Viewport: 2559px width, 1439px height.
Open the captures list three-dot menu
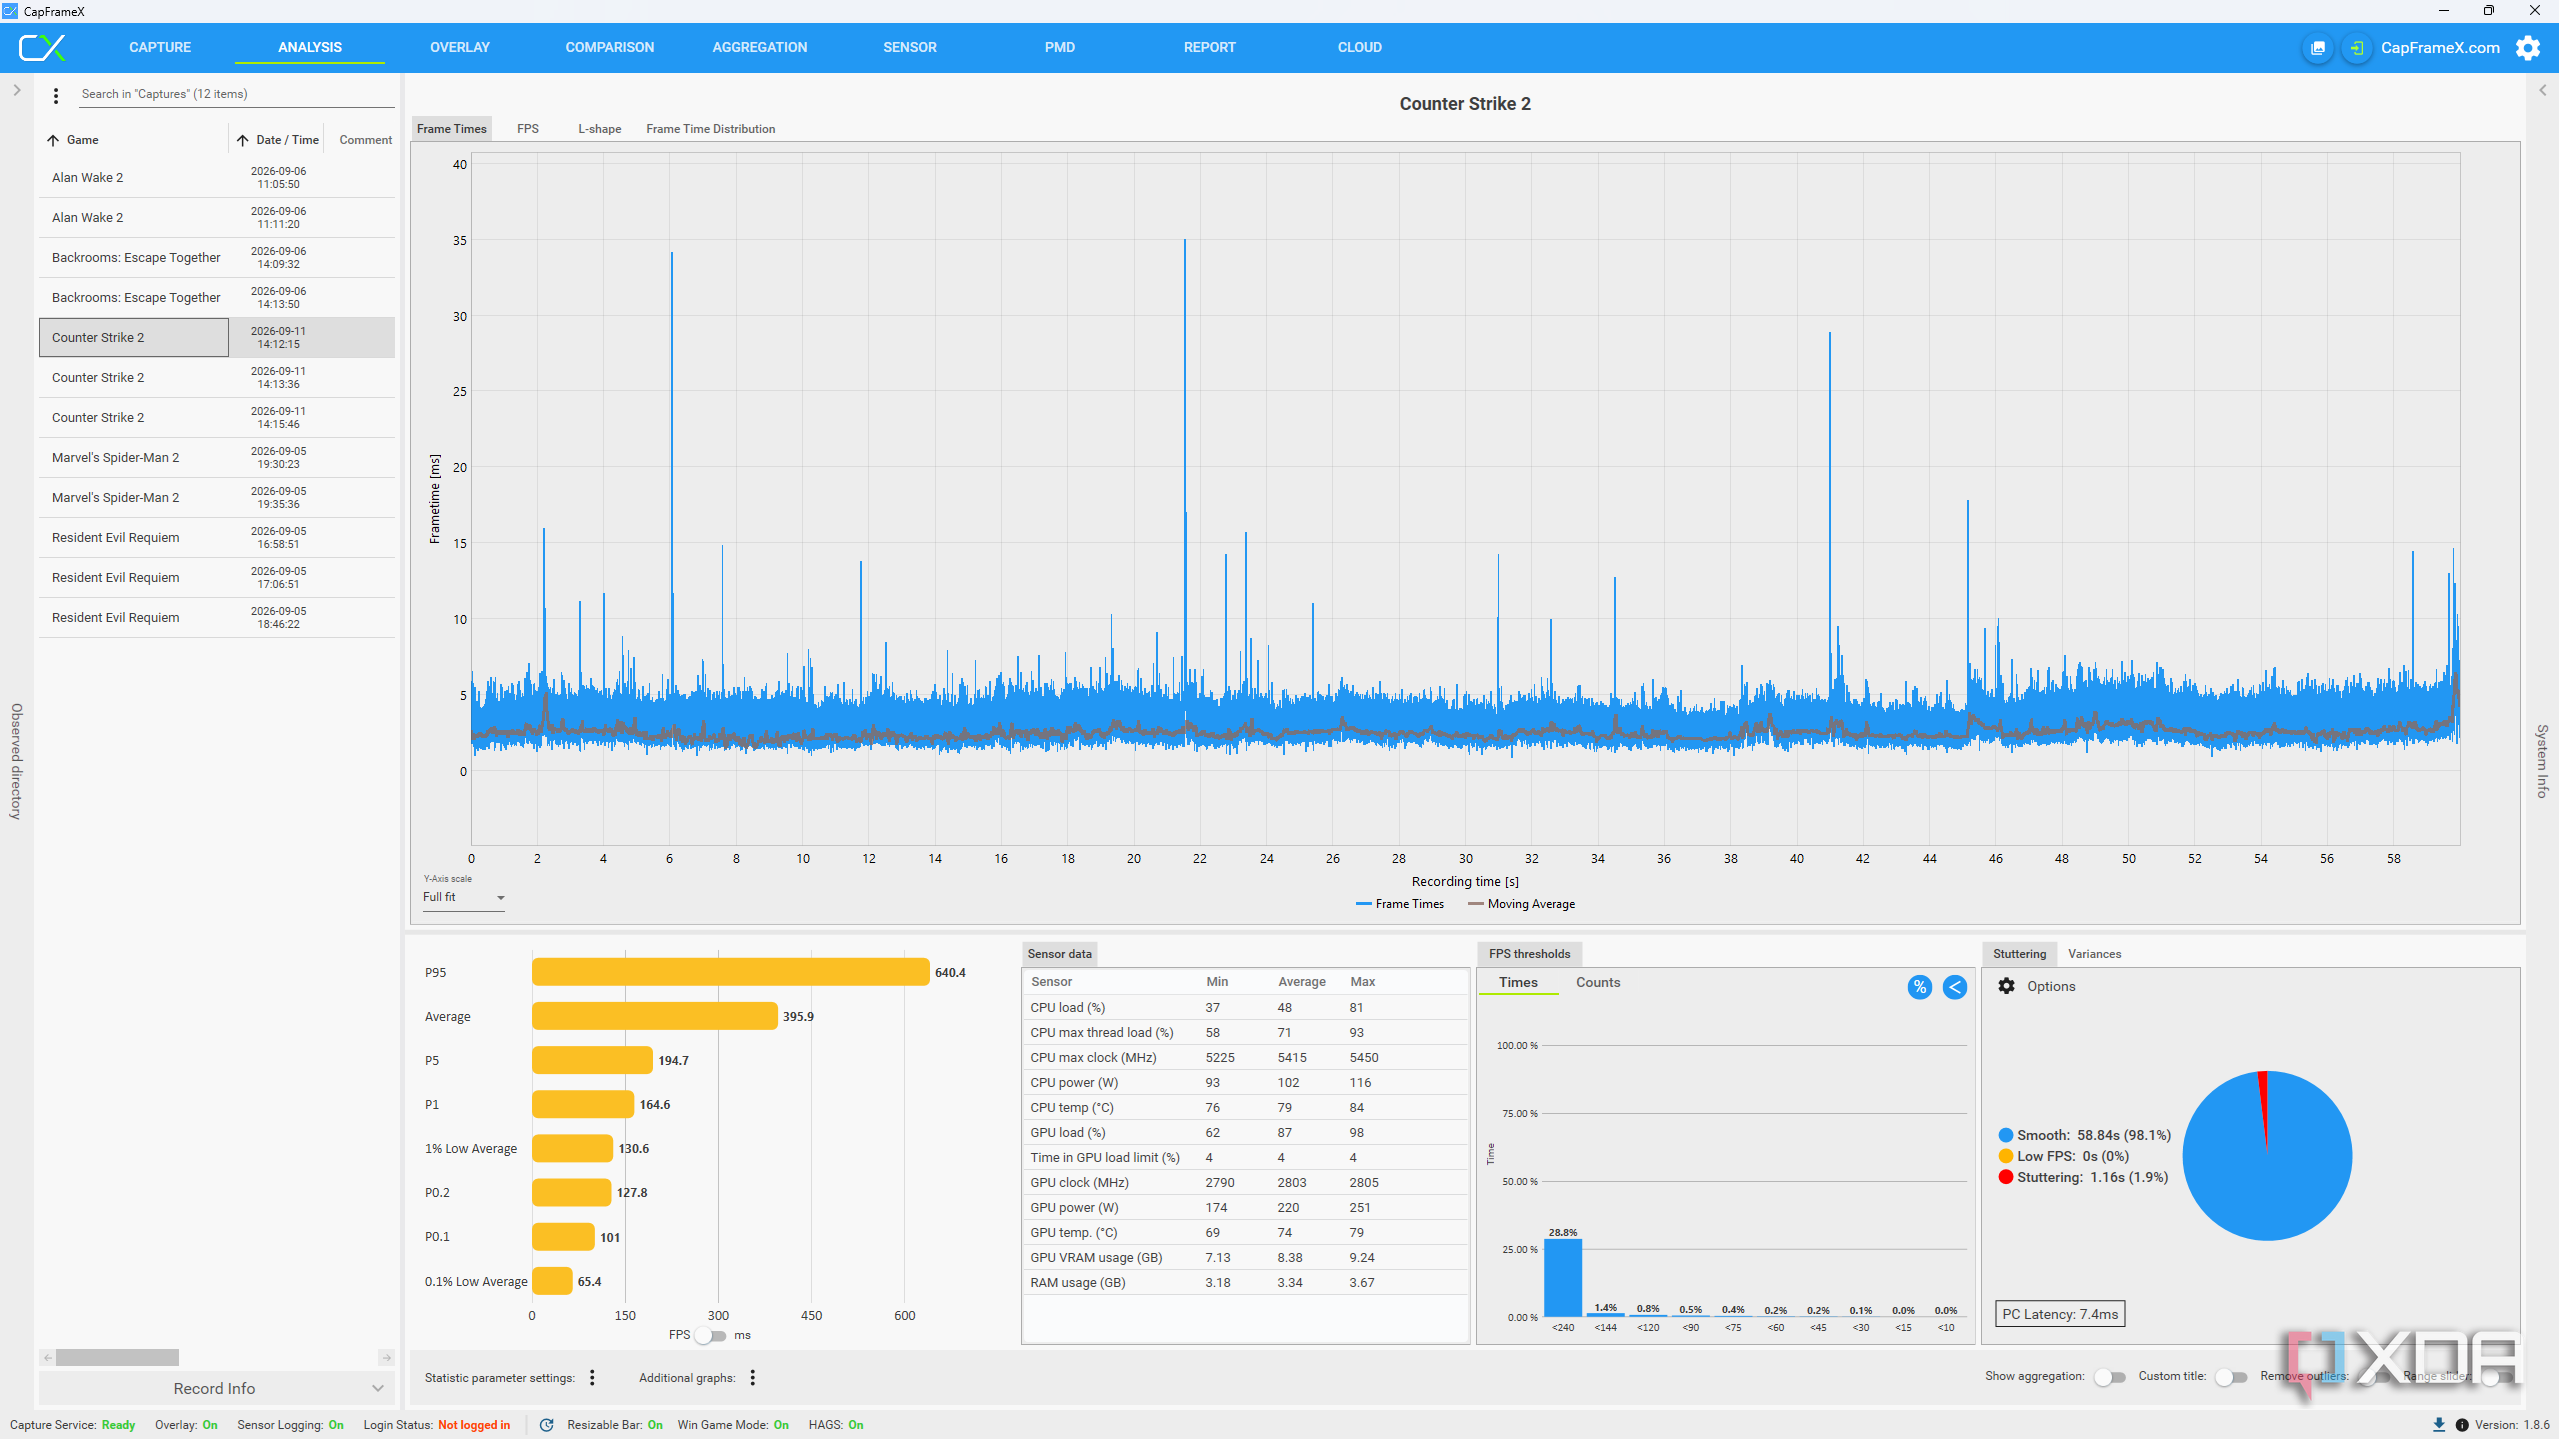tap(56, 95)
